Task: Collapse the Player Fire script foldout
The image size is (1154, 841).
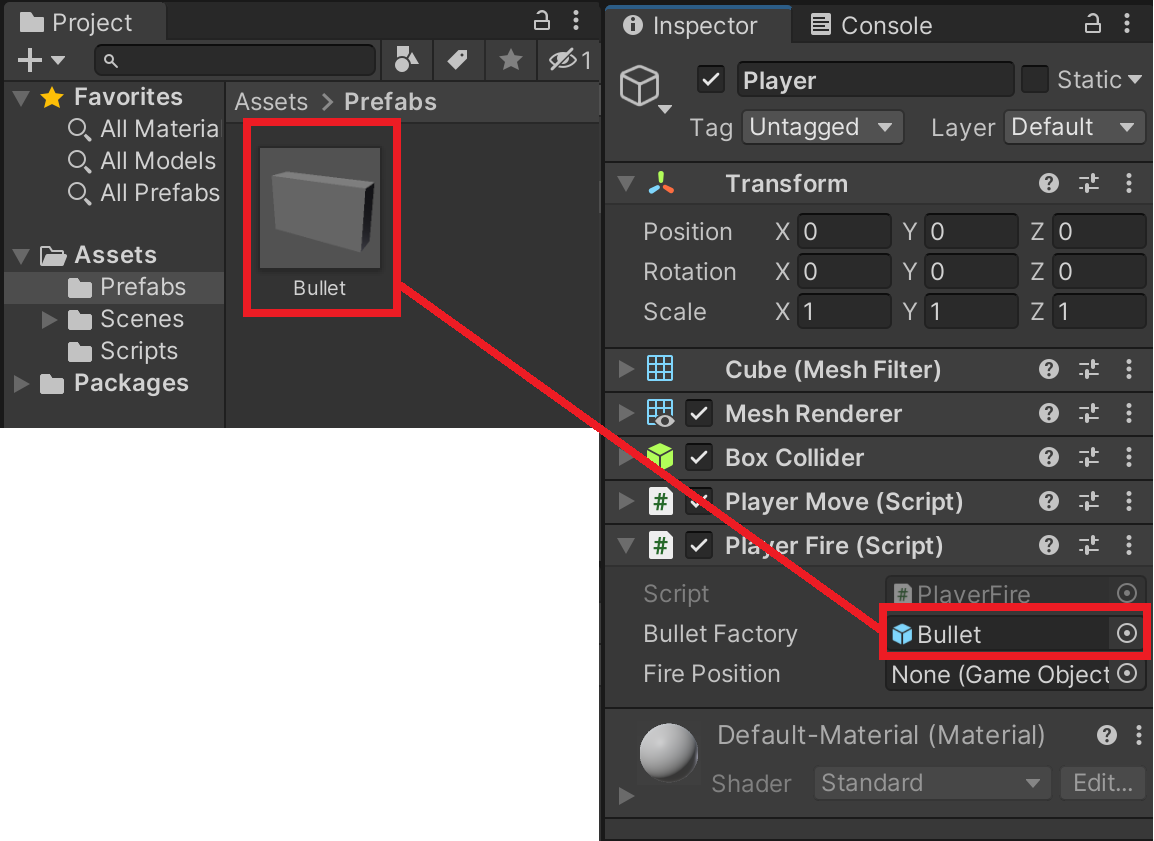Action: [x=626, y=546]
